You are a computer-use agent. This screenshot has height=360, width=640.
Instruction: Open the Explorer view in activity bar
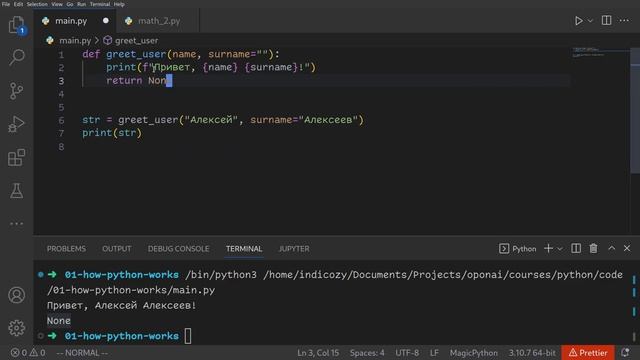[16, 25]
